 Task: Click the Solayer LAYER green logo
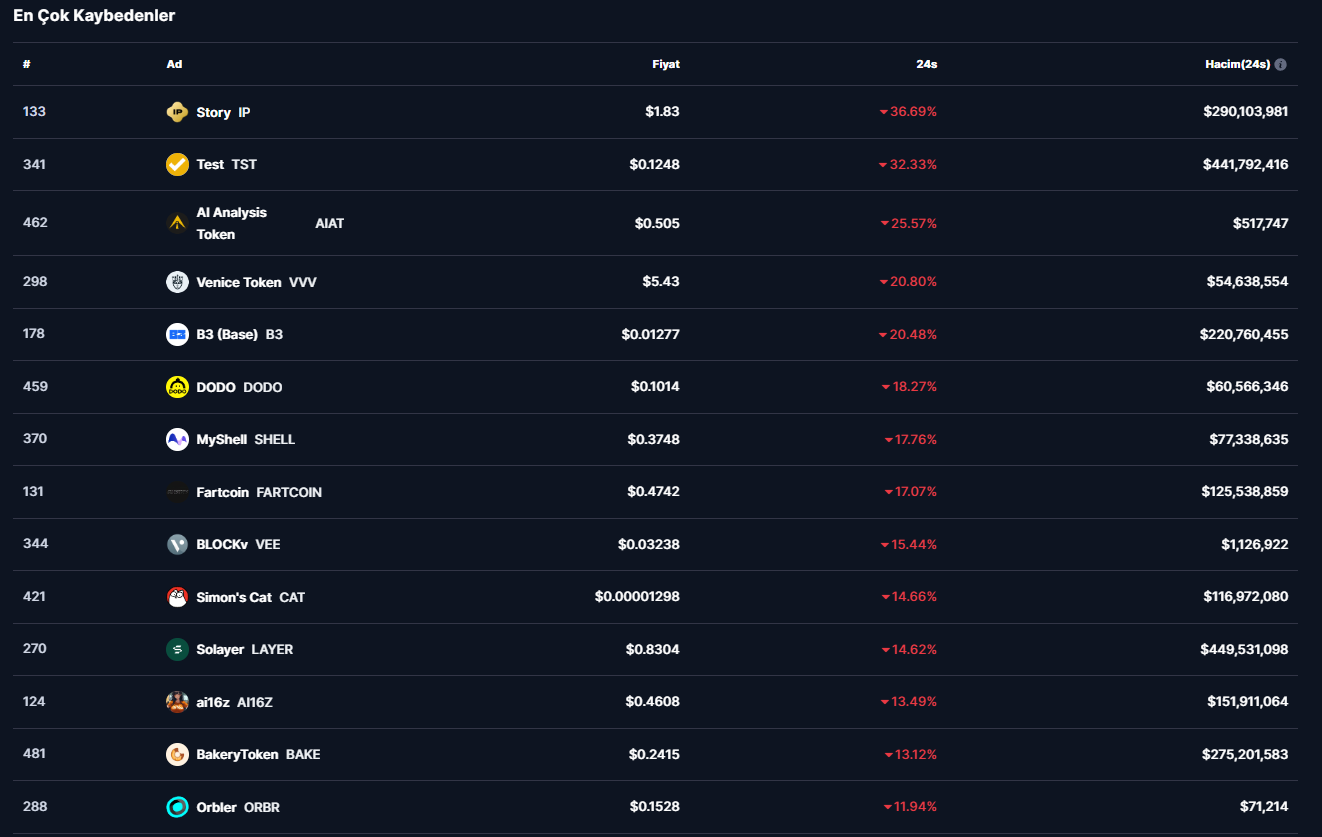coord(177,649)
